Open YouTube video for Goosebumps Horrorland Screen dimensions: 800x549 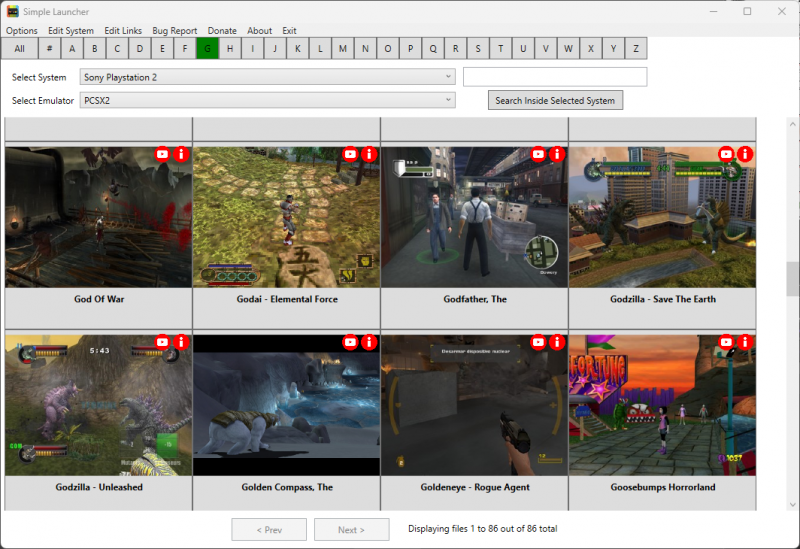tap(726, 342)
